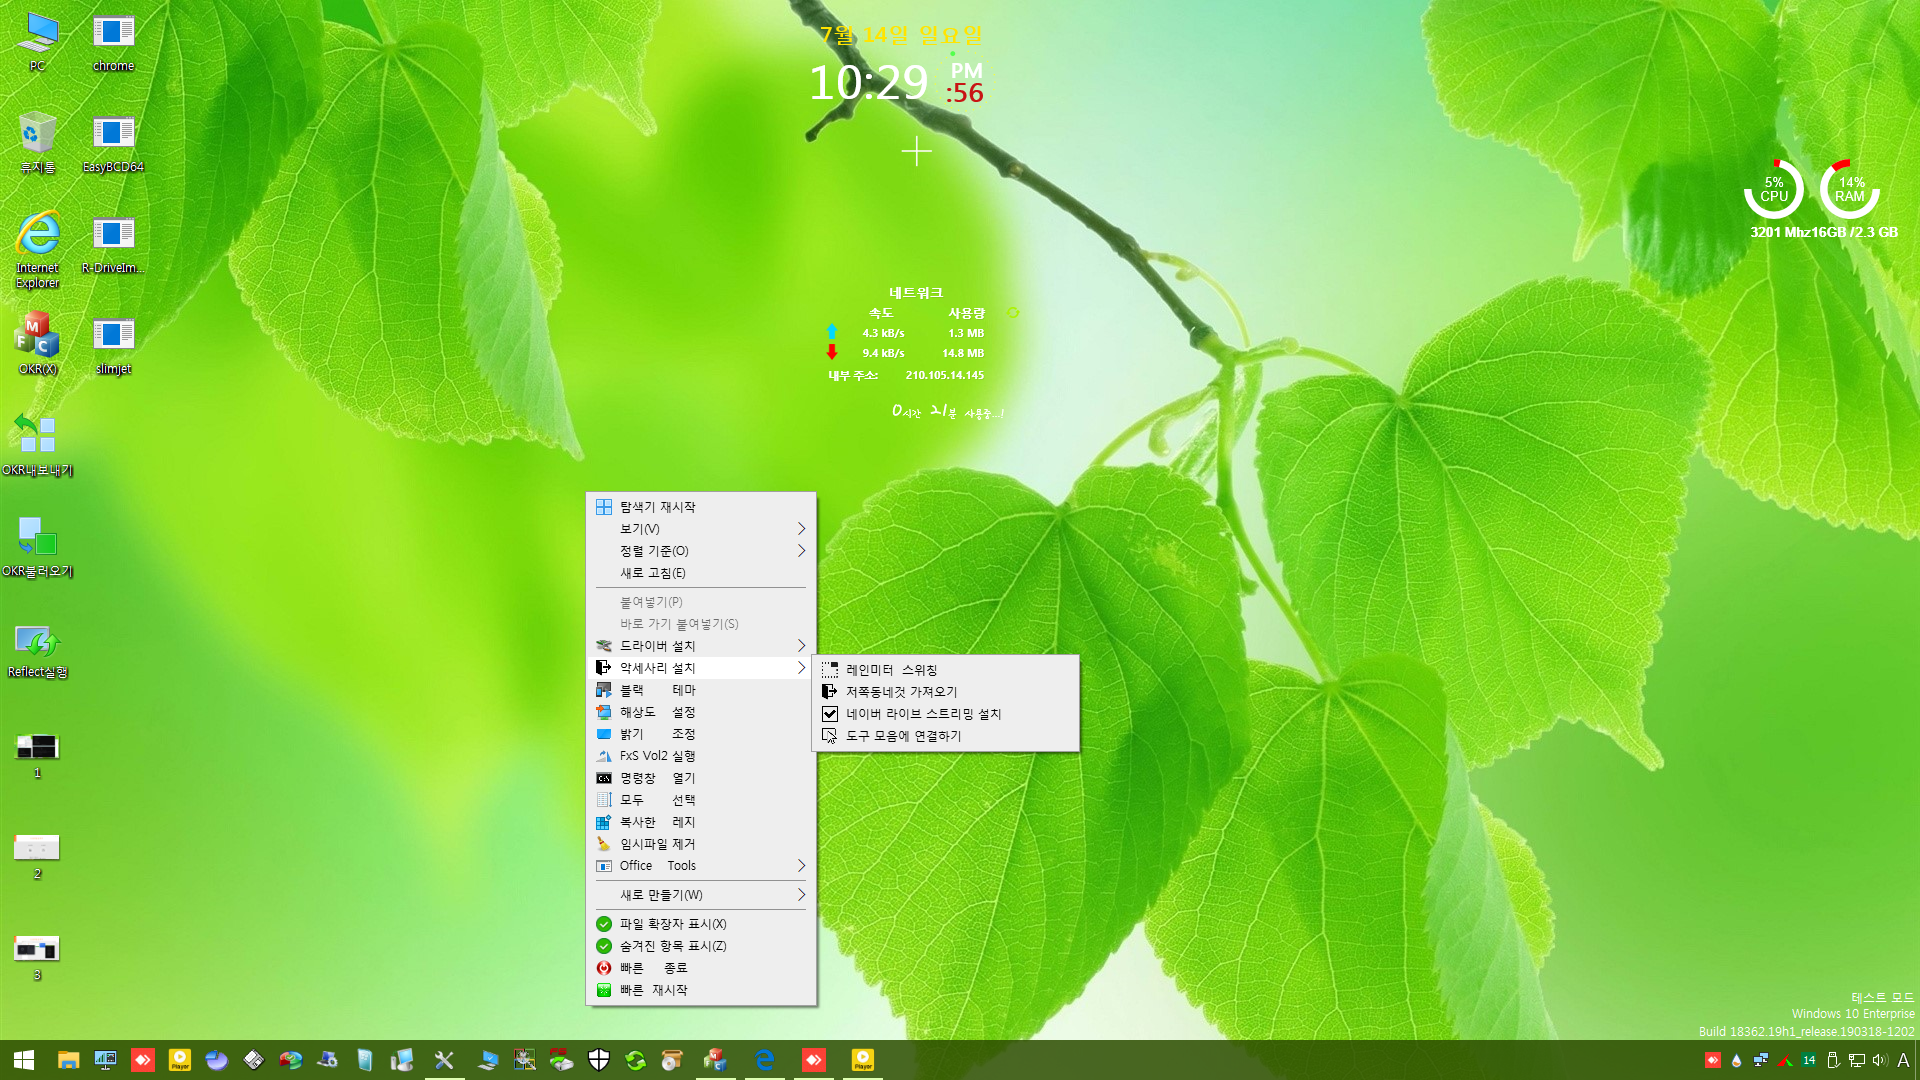Click the USB safely remove tray icon
Image resolution: width=1920 pixels, height=1080 pixels.
tap(1833, 1060)
